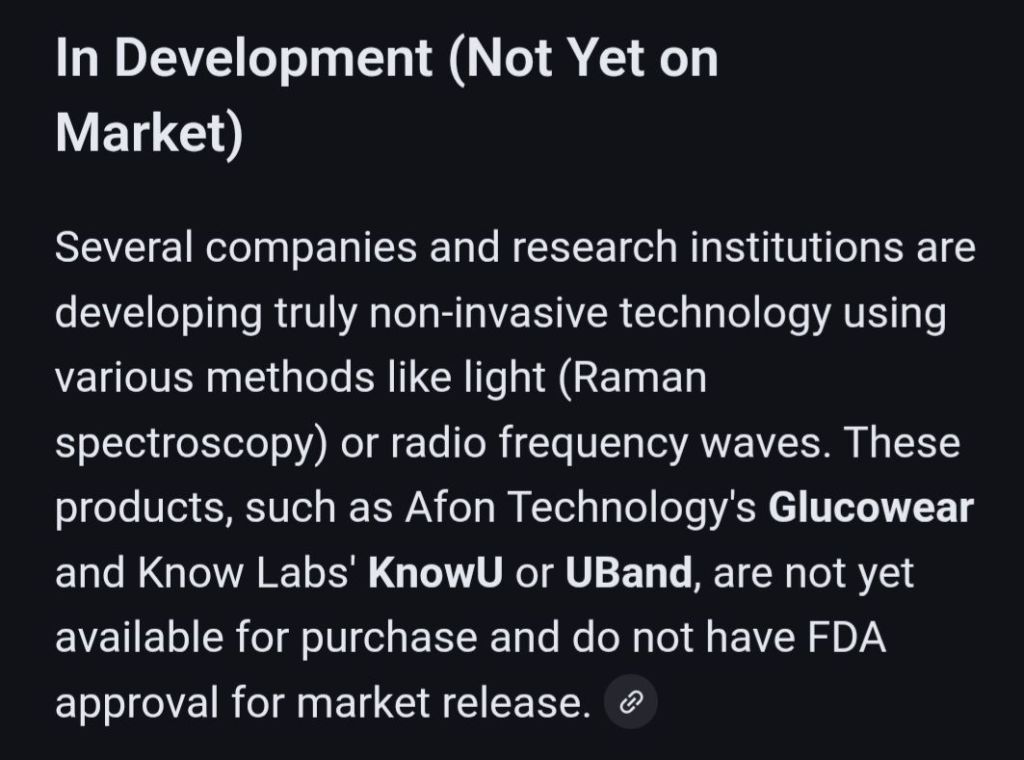
Task: Click the bold word Glucowear
Action: (x=870, y=508)
